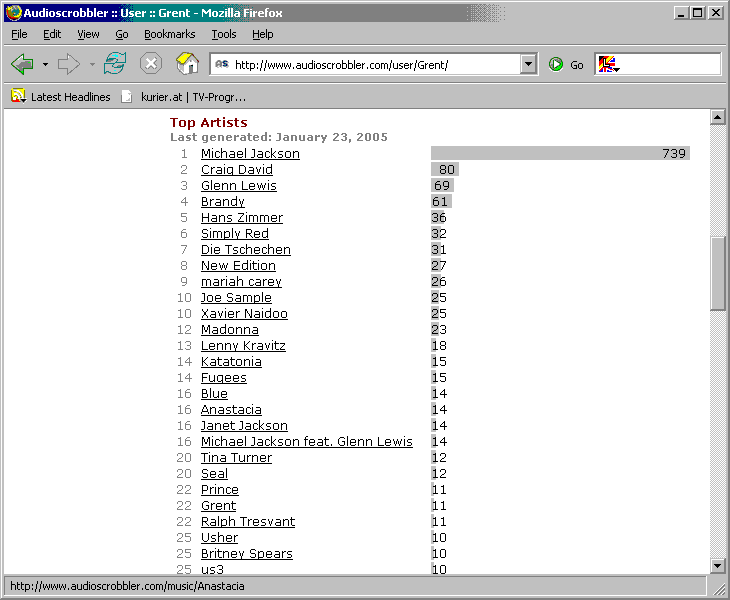
Task: Click the Back arrow navigation icon
Action: [x=22, y=64]
